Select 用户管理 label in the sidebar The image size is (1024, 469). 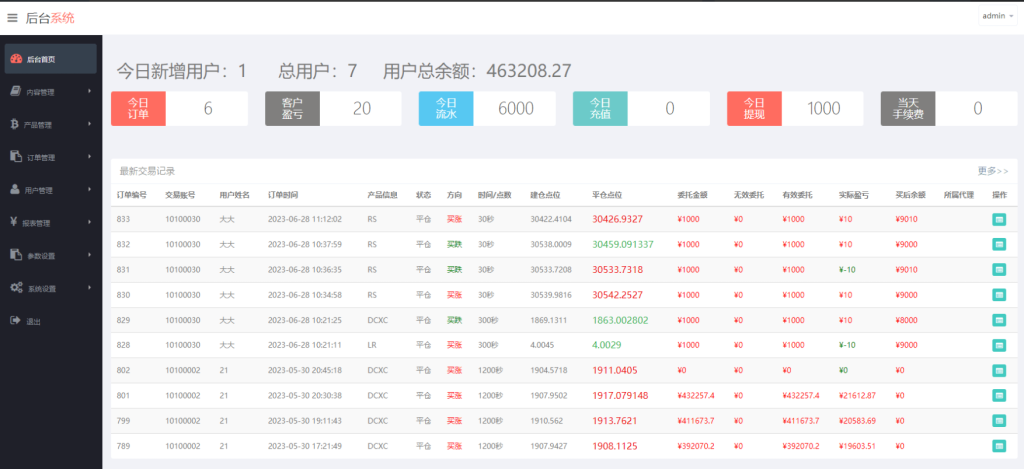tap(39, 190)
